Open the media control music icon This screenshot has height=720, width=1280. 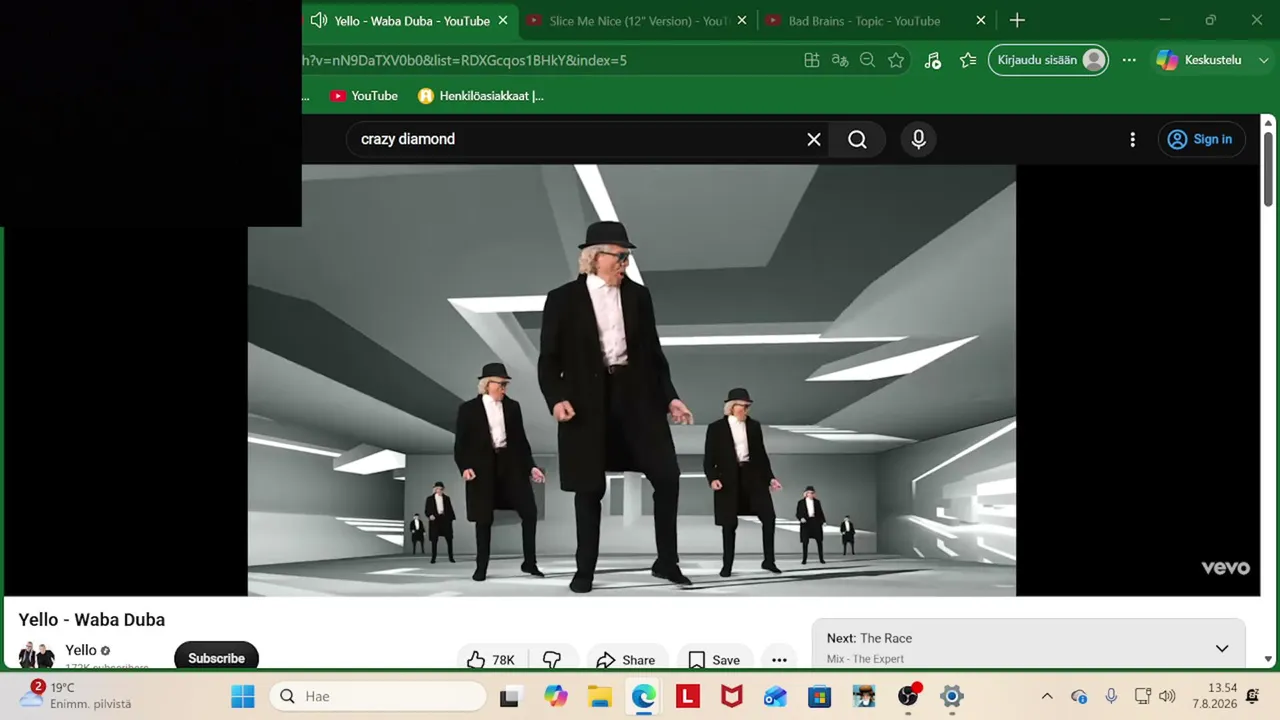(x=933, y=60)
